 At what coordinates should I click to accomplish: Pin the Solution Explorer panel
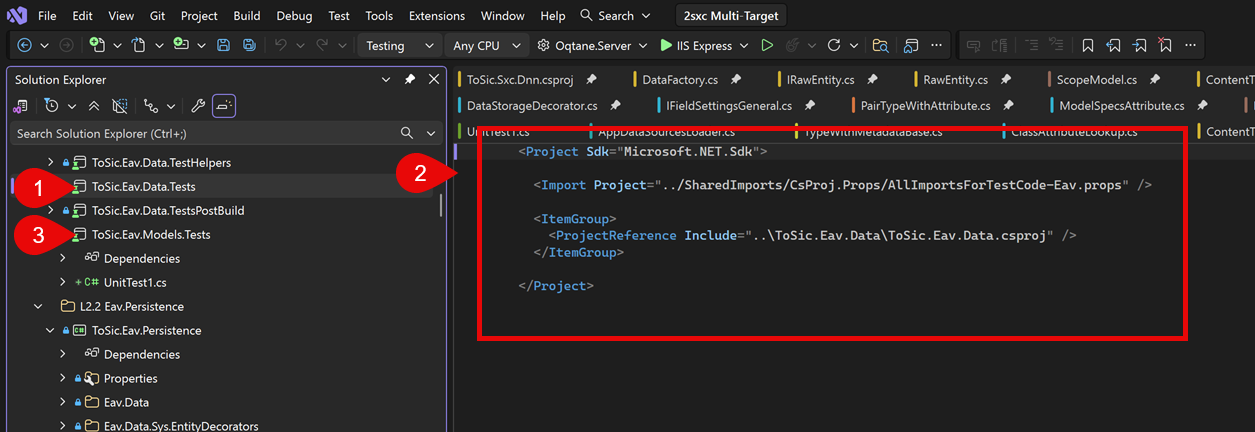(410, 79)
